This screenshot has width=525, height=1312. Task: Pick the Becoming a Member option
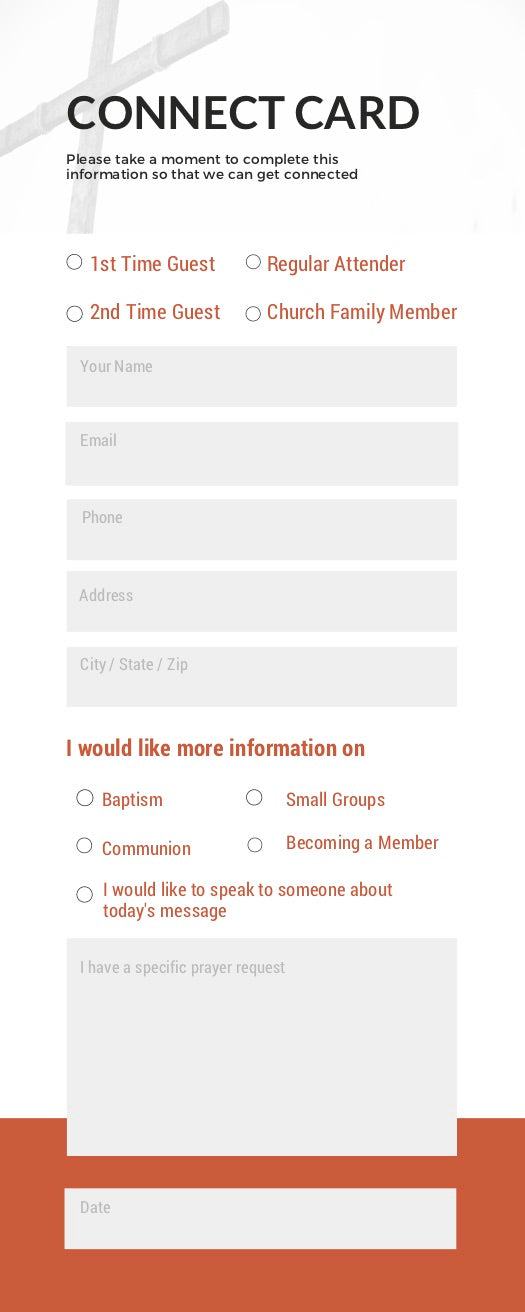(x=255, y=845)
